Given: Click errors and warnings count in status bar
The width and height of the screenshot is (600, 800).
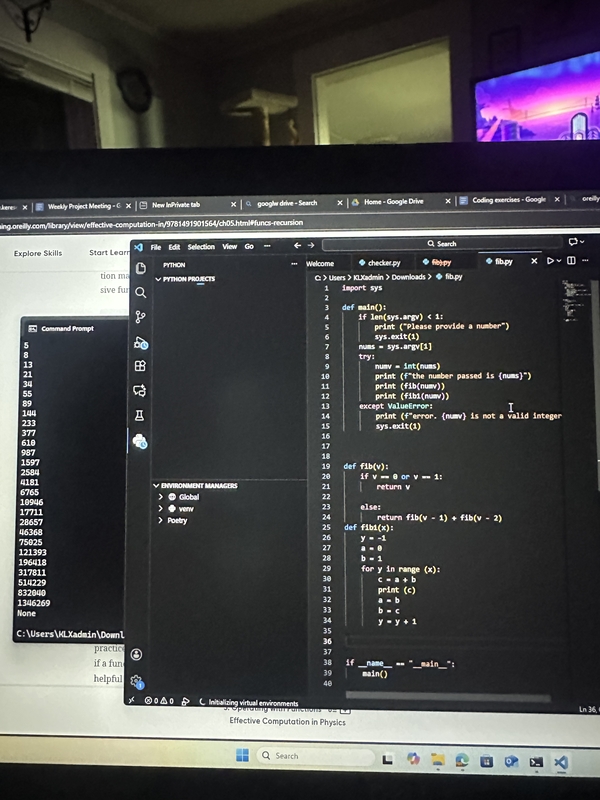Looking at the screenshot, I should [x=158, y=702].
